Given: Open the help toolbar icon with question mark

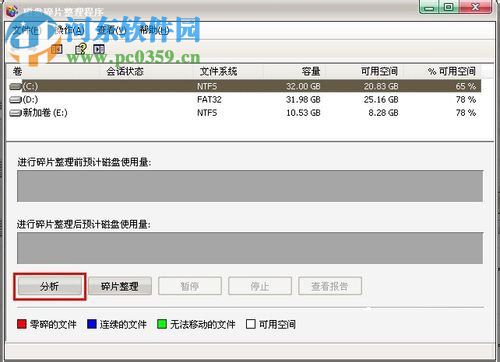Looking at the screenshot, I should (80, 49).
